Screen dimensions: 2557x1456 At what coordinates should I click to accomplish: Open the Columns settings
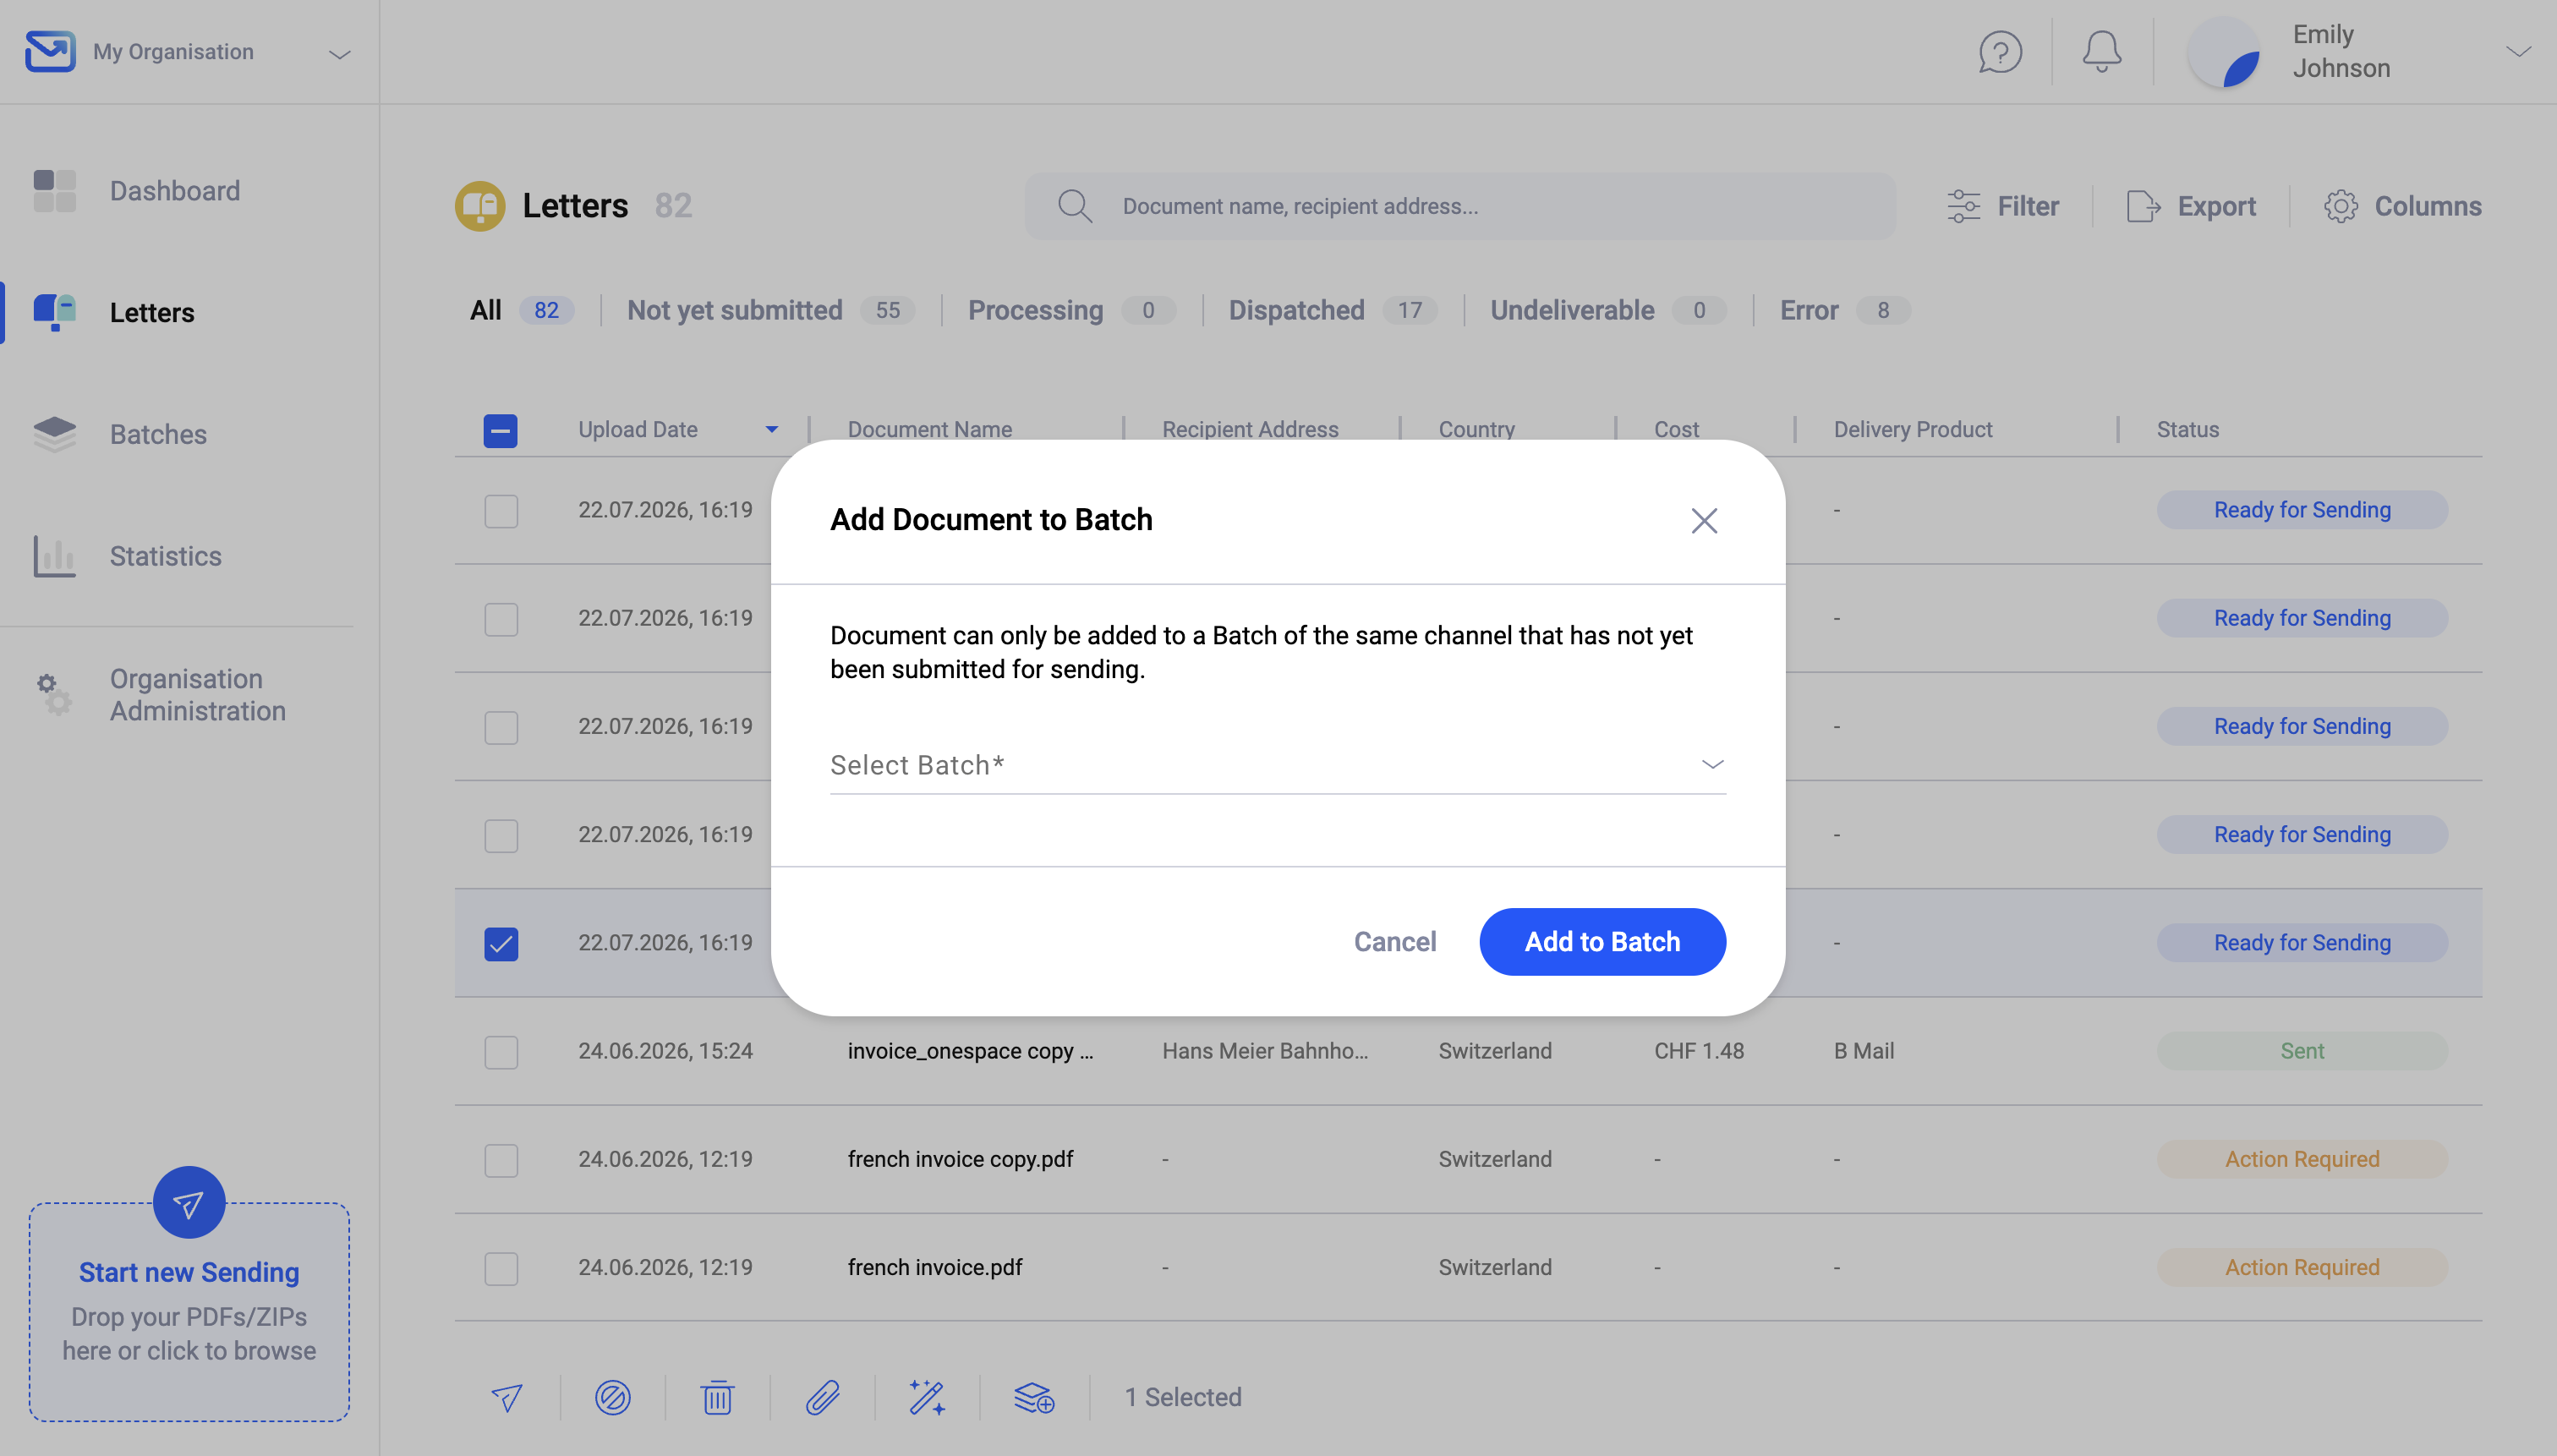(2402, 206)
